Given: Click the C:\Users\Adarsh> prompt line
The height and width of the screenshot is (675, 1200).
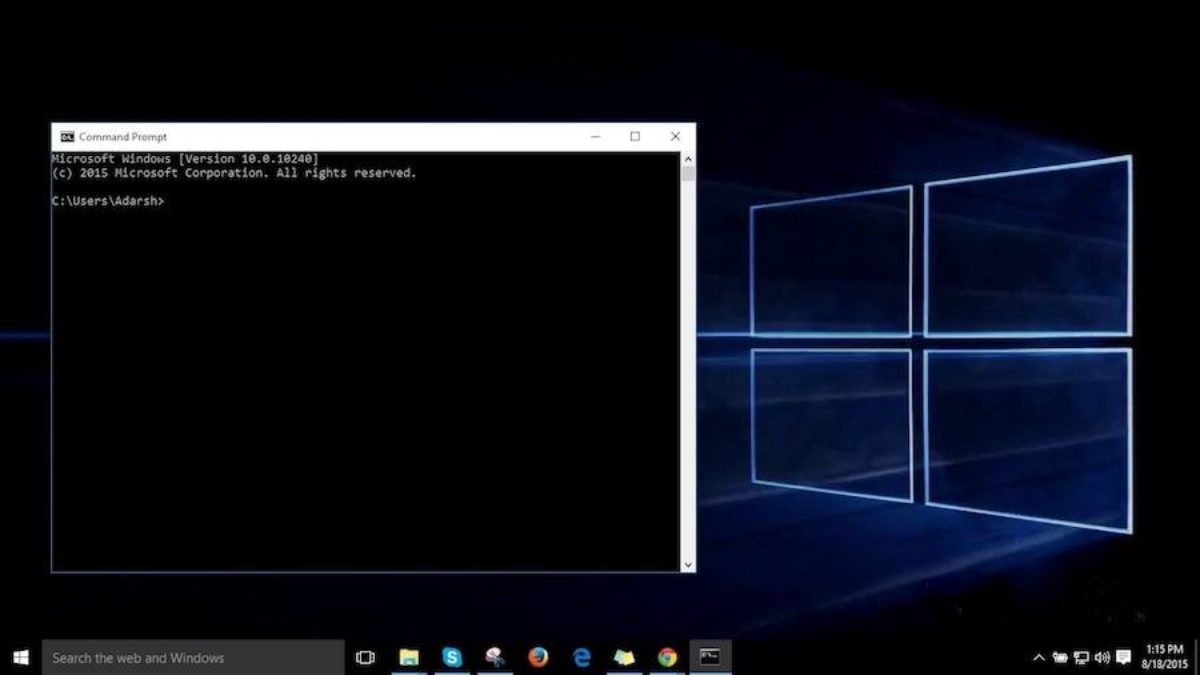Looking at the screenshot, I should pyautogui.click(x=108, y=201).
